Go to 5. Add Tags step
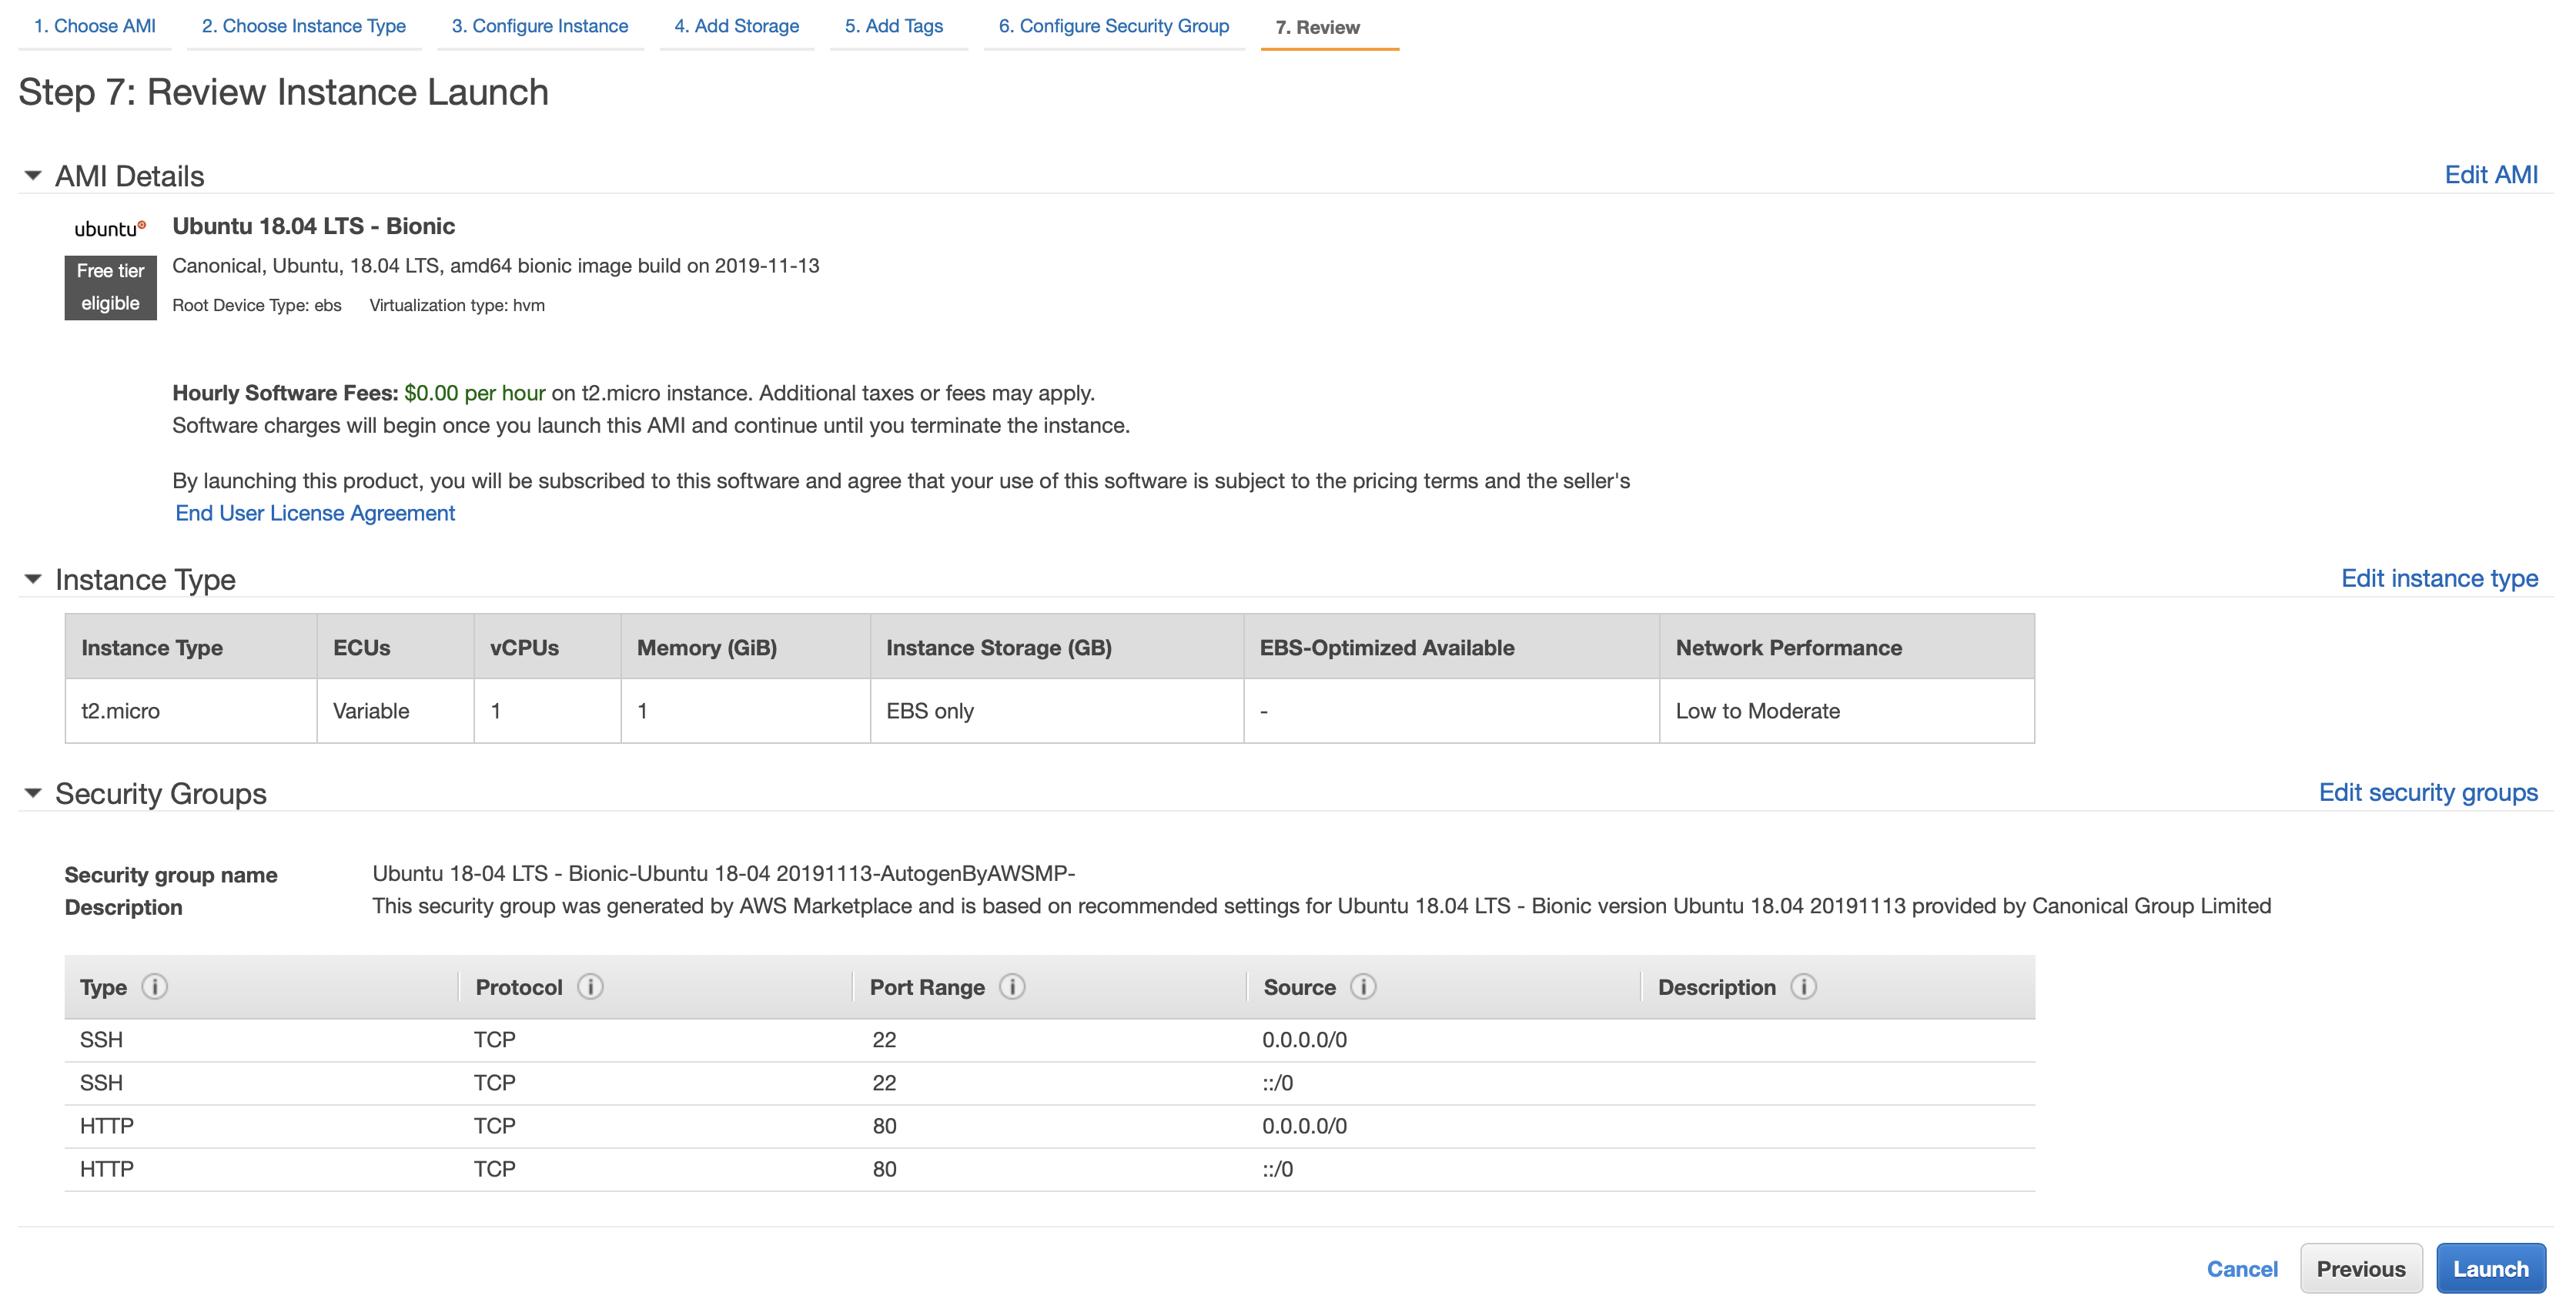The image size is (2576, 1306). 893,26
